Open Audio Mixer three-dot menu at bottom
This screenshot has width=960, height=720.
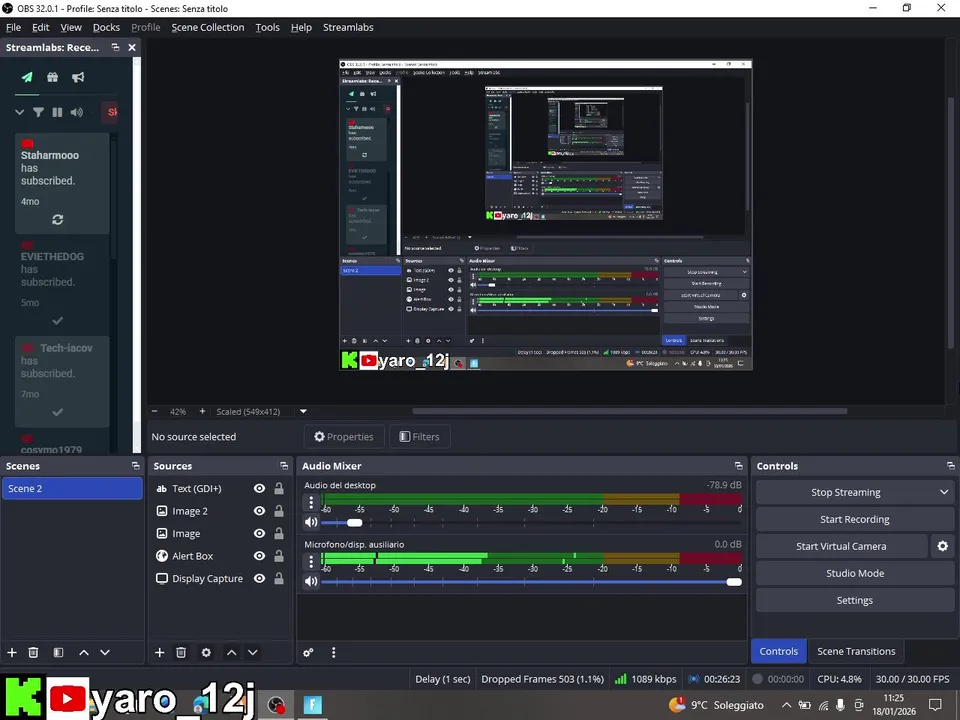(x=333, y=652)
